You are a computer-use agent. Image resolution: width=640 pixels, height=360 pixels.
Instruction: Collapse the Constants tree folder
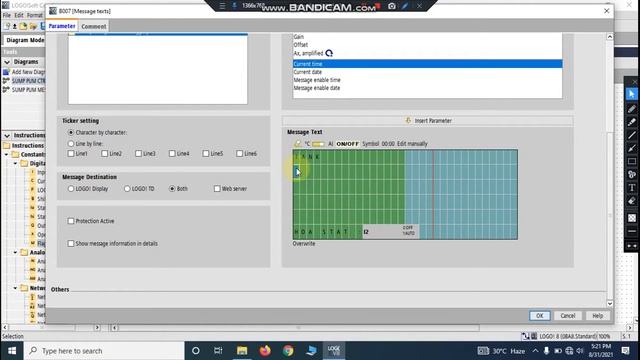7,154
